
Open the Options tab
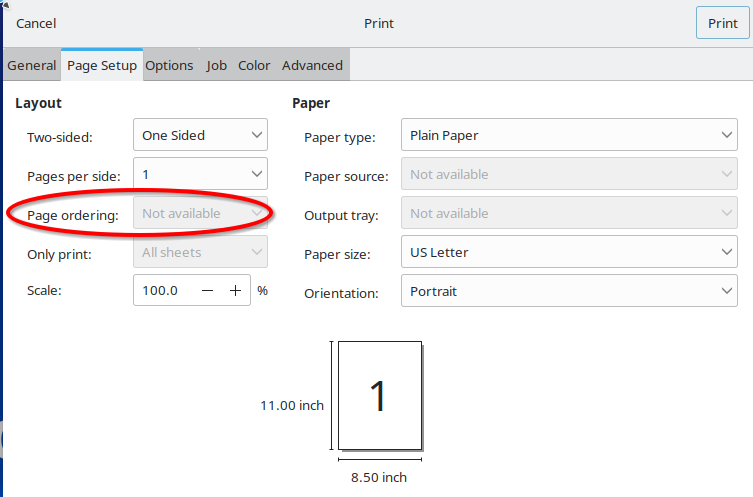(x=169, y=65)
